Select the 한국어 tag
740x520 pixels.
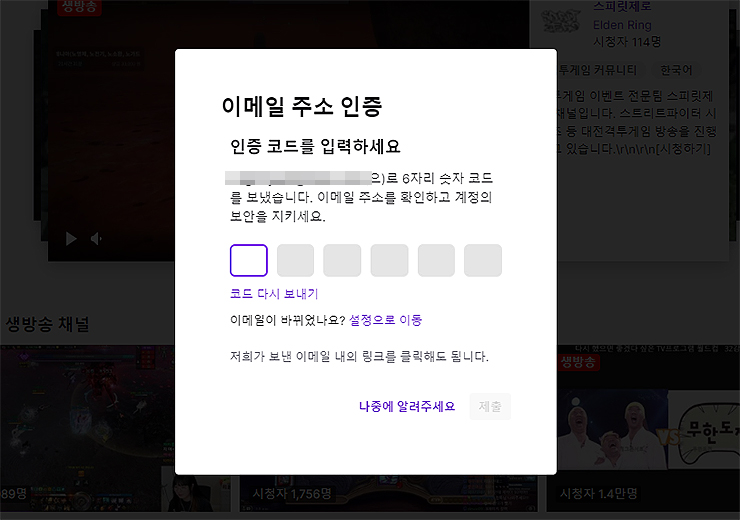tap(676, 70)
